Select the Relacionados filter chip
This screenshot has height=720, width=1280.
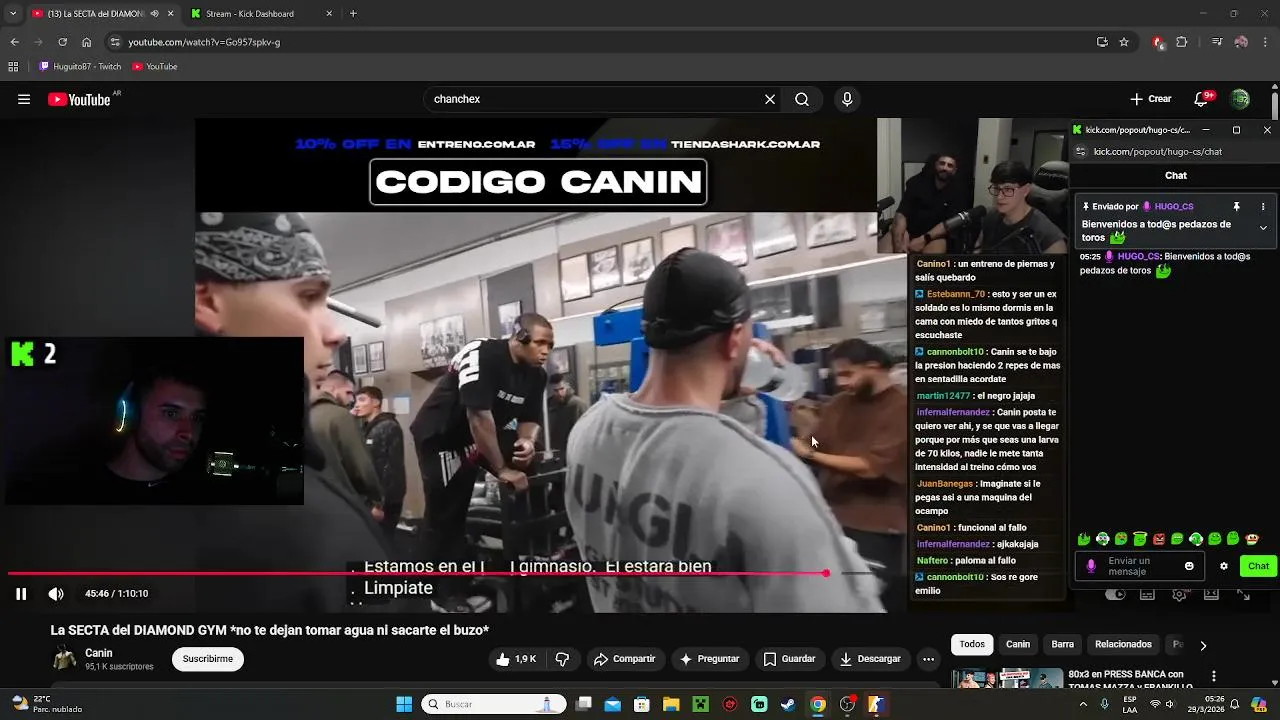1123,645
